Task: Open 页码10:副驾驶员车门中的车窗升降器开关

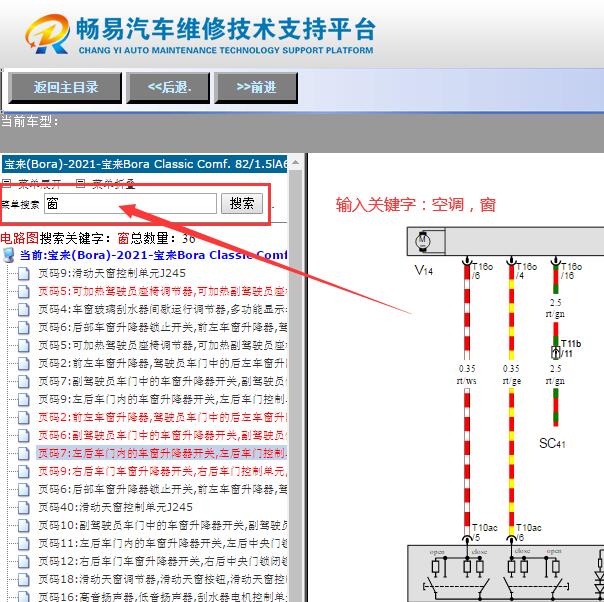Action: (x=163, y=525)
